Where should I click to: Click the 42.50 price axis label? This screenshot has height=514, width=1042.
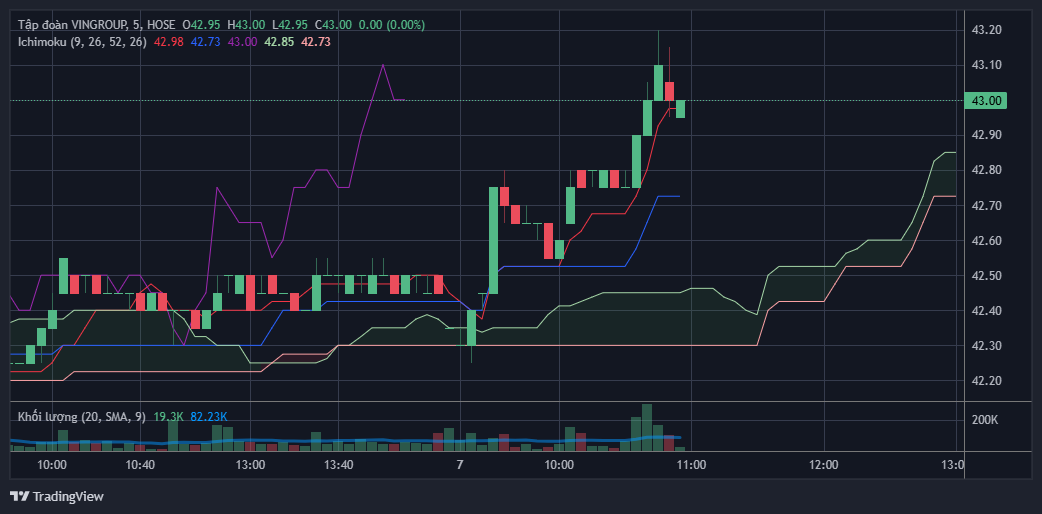click(x=986, y=276)
